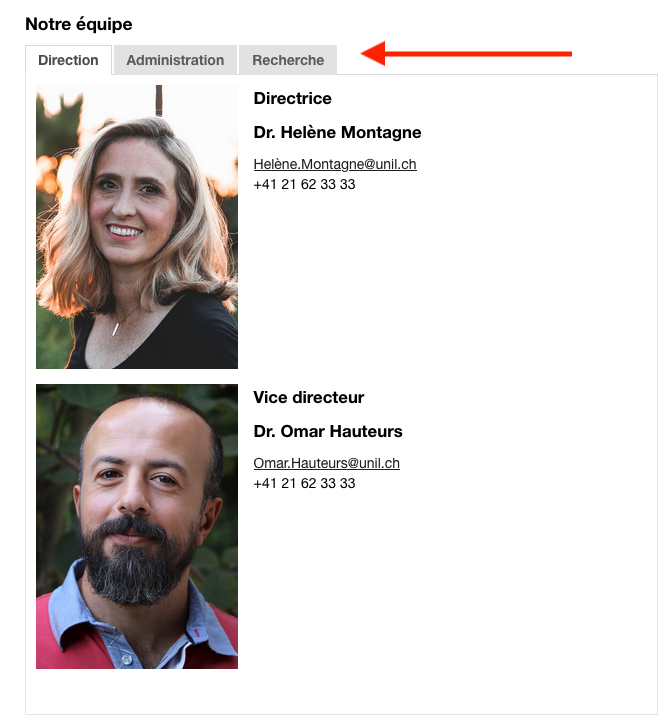Click the Vice directeur title text
The height and width of the screenshot is (726, 669).
tap(309, 397)
